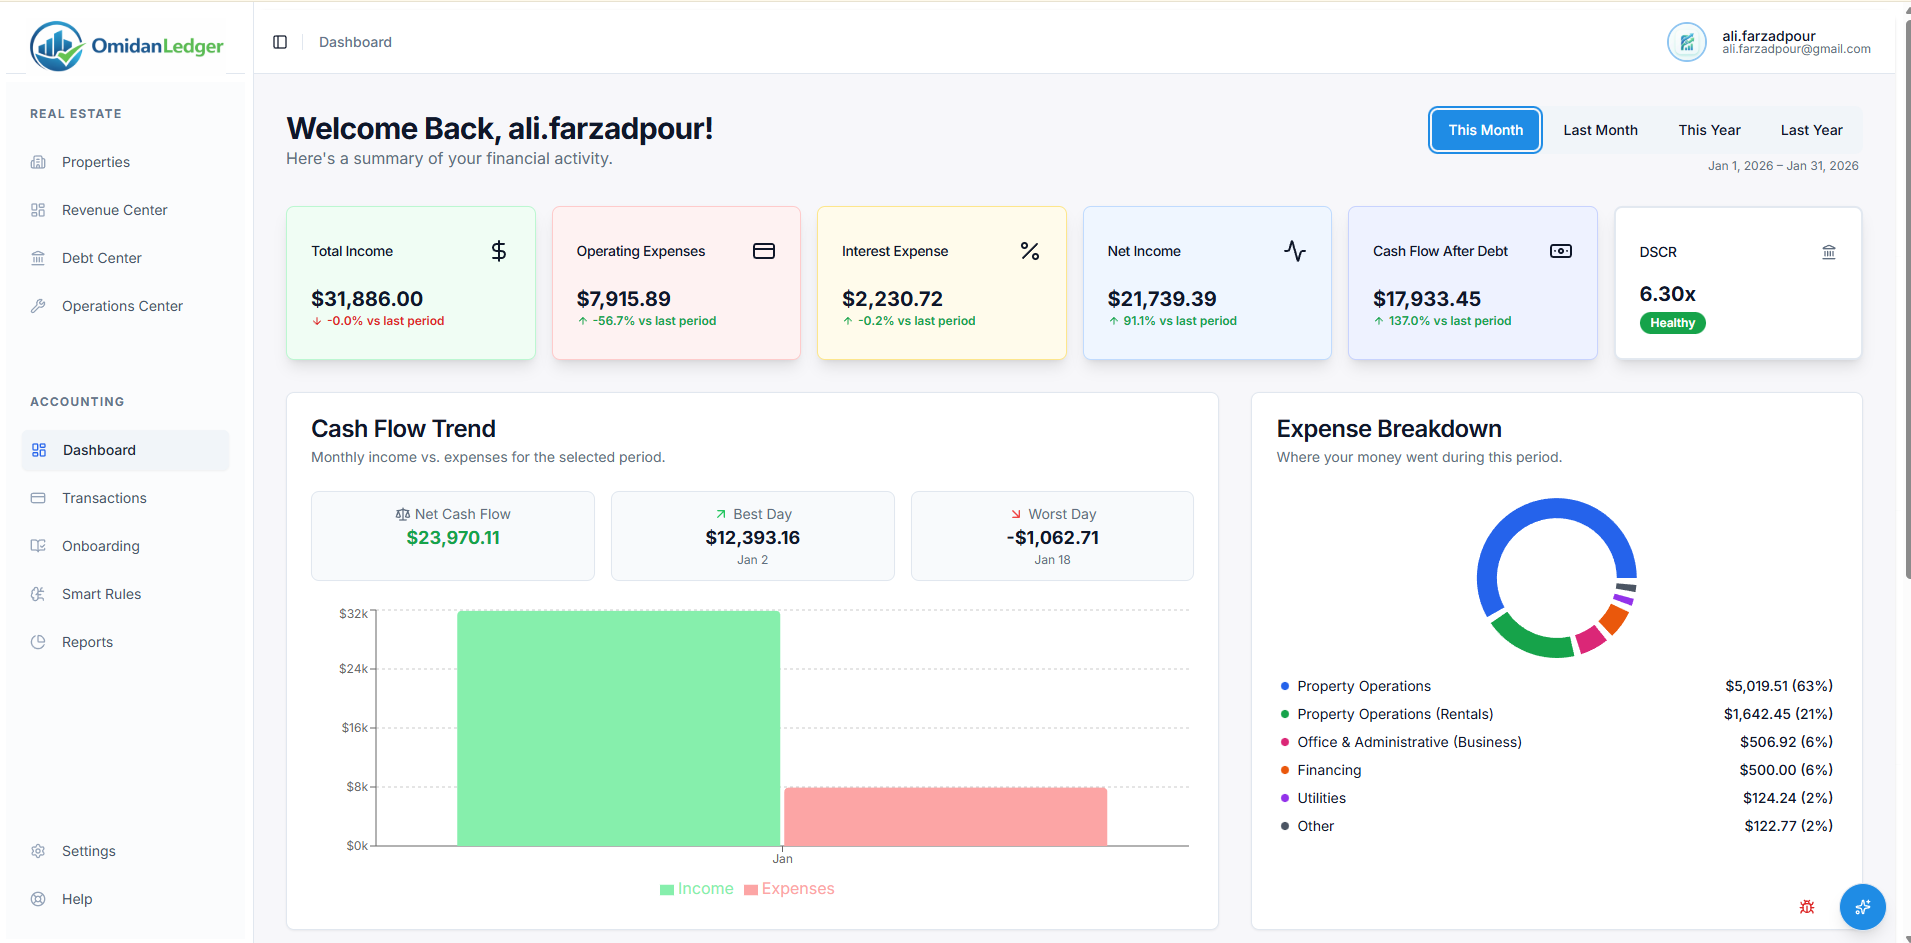Open the Transactions page
This screenshot has width=1911, height=943.
[103, 497]
